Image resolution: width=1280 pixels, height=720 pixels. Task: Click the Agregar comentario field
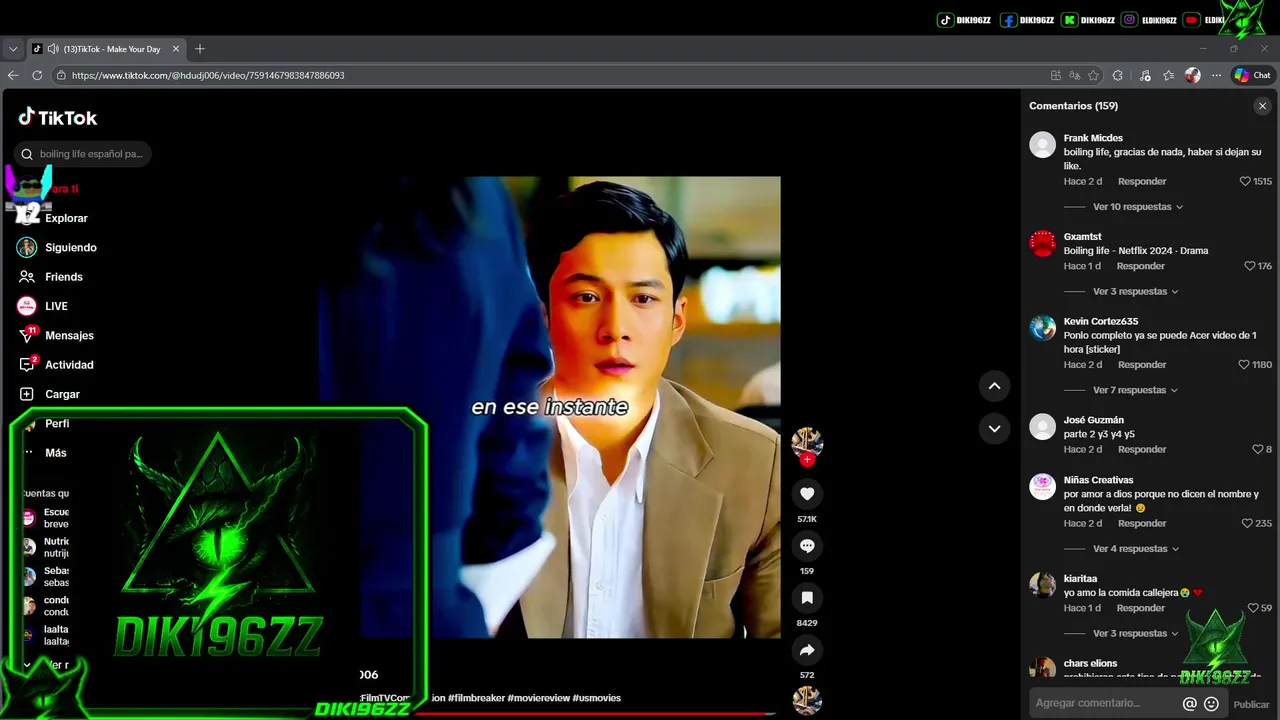tap(1104, 703)
